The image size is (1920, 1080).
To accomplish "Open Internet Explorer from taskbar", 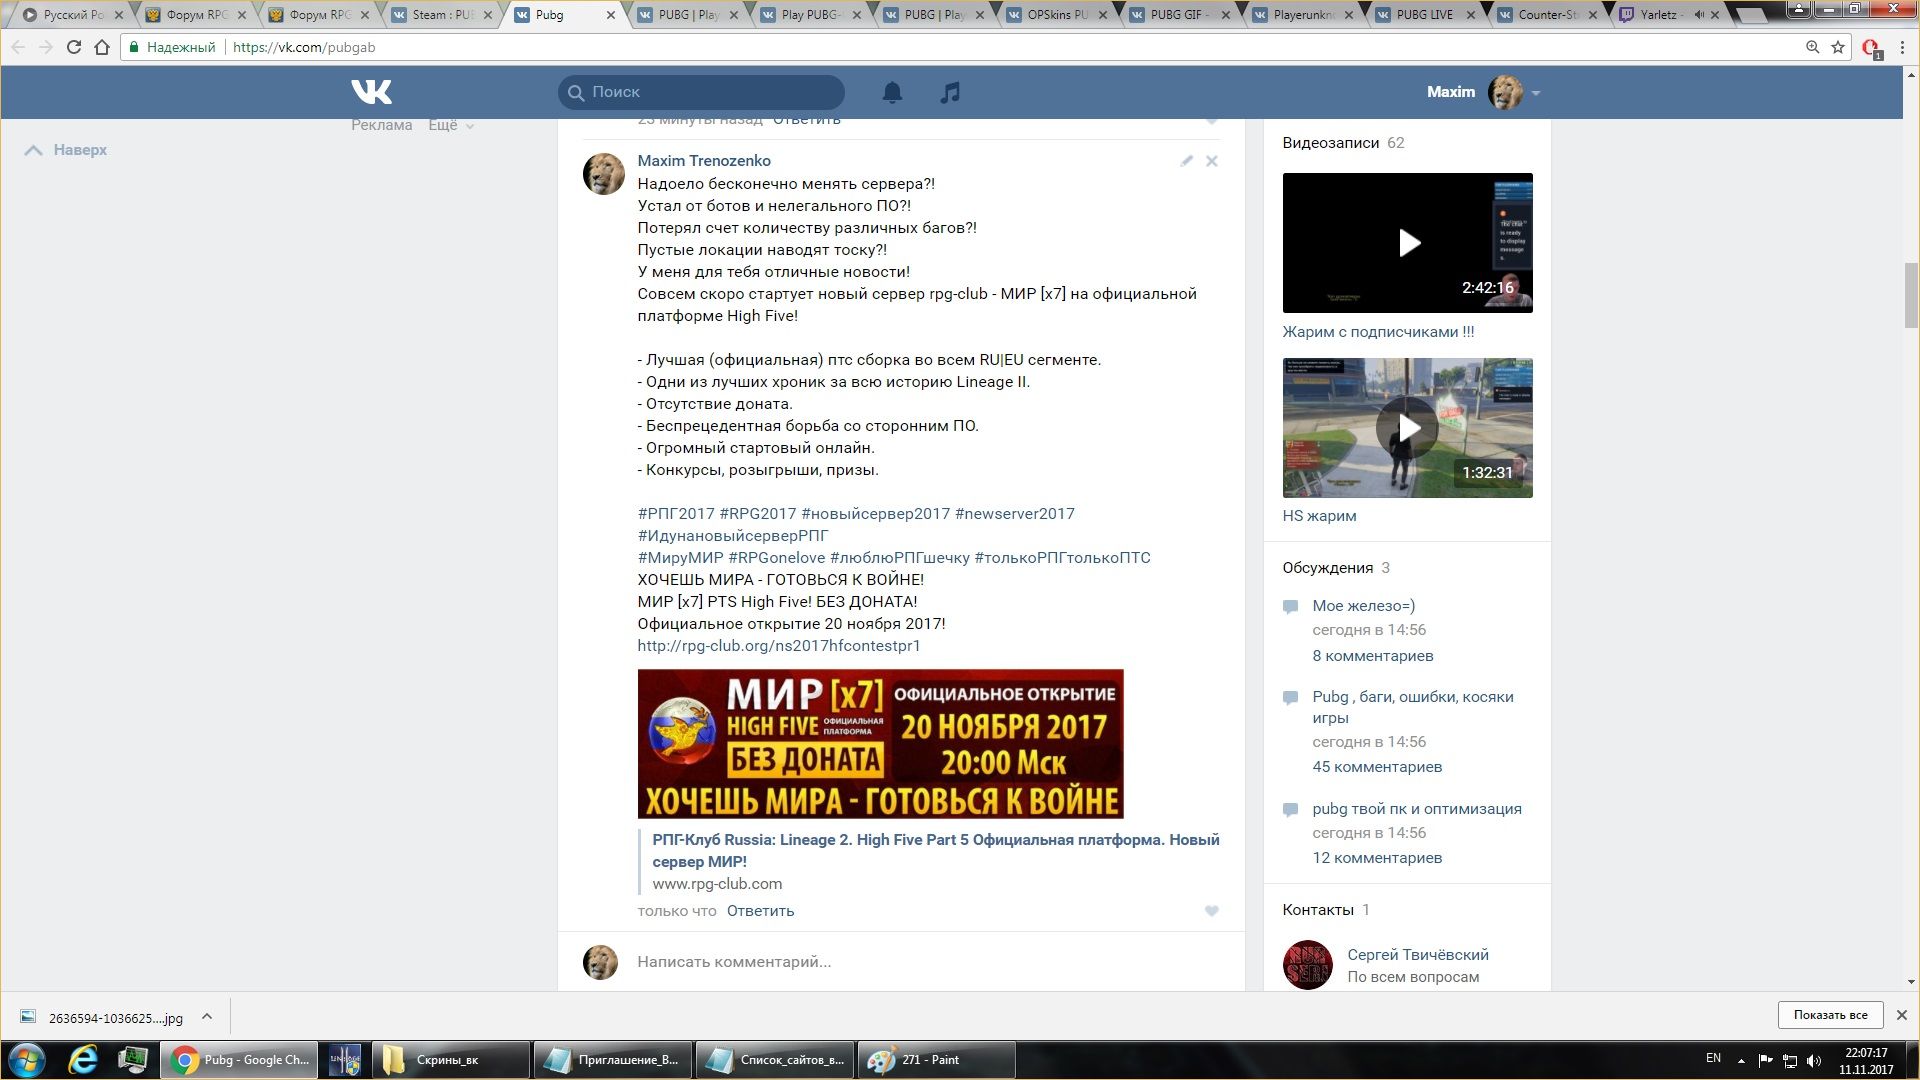I will (83, 1059).
